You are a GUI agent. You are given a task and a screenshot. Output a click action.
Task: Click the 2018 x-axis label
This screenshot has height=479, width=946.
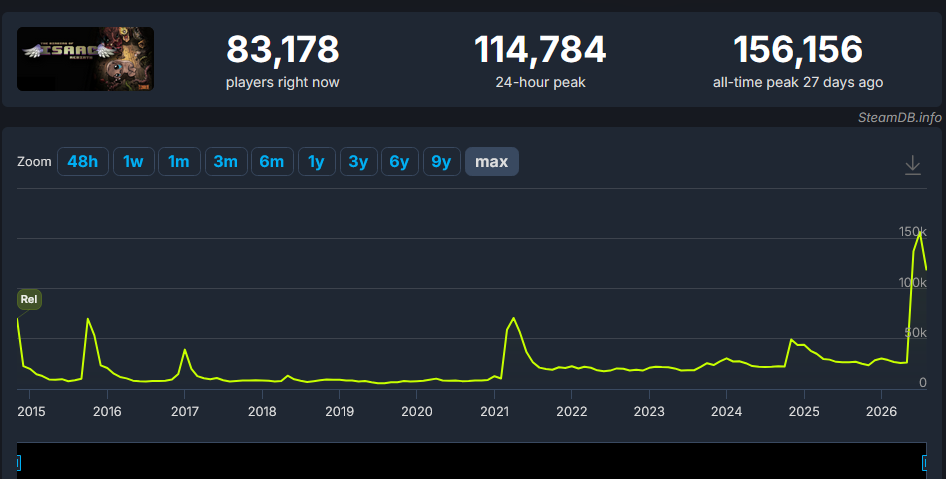(x=262, y=411)
